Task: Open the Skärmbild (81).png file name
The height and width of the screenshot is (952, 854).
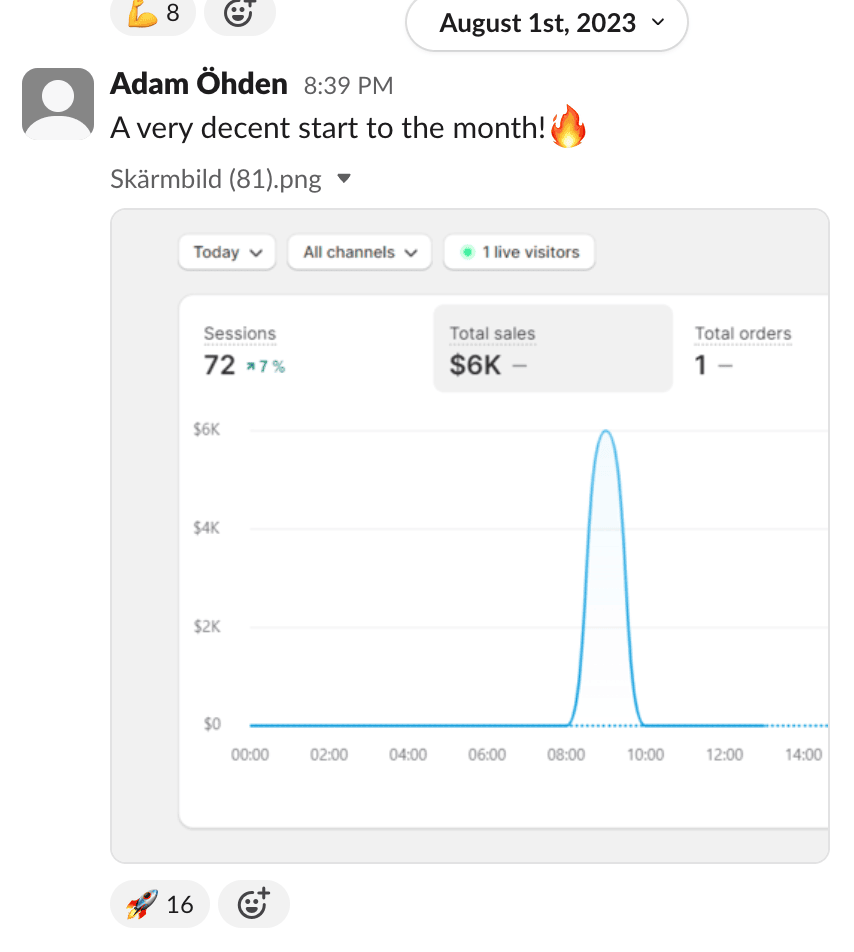Action: pos(216,180)
